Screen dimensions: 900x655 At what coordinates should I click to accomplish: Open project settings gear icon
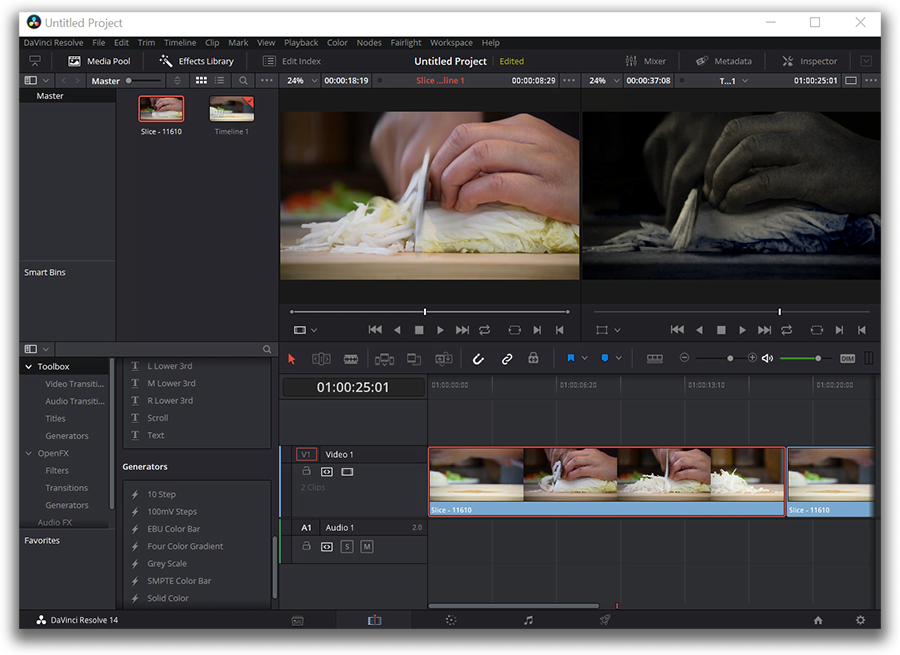coord(860,620)
